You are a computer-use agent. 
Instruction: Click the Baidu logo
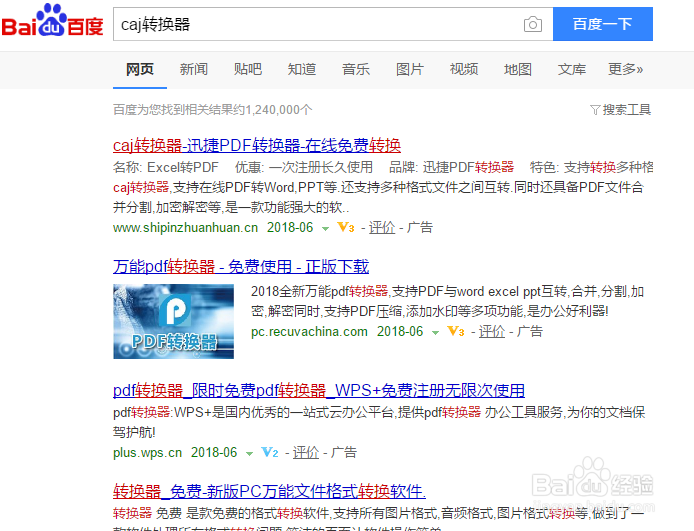tap(52, 20)
